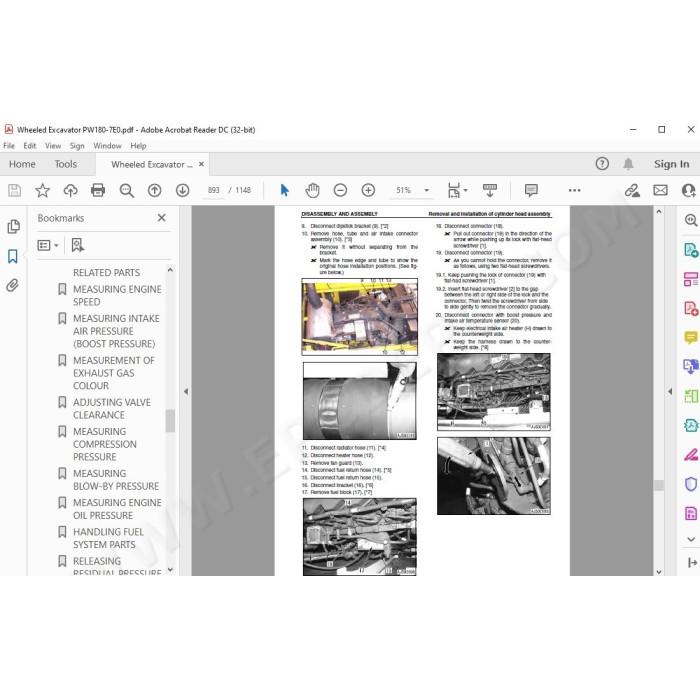Open Export PDF tool in right pane
Image resolution: width=700 pixels, height=700 pixels.
pyautogui.click(x=691, y=250)
